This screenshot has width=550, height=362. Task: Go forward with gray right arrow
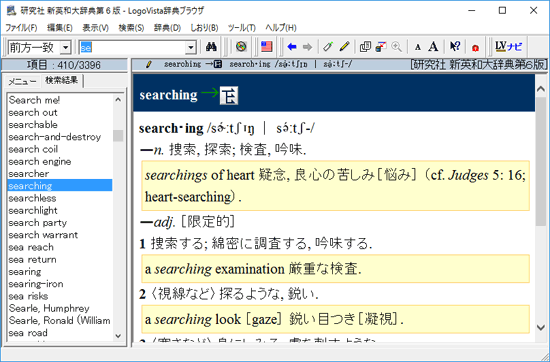coord(307,47)
